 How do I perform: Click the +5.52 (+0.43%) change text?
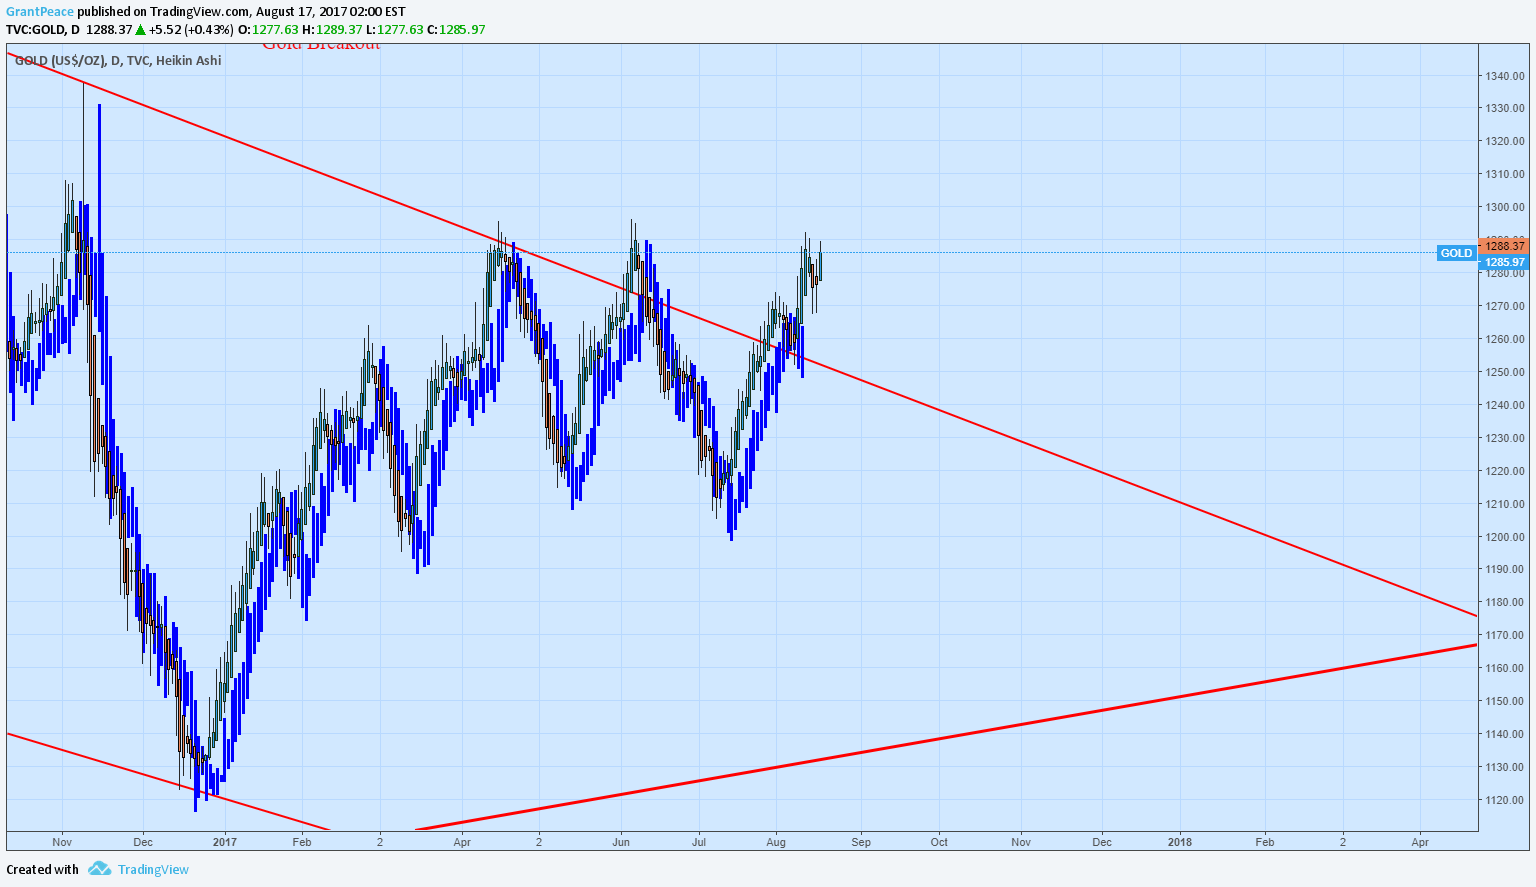pyautogui.click(x=191, y=30)
